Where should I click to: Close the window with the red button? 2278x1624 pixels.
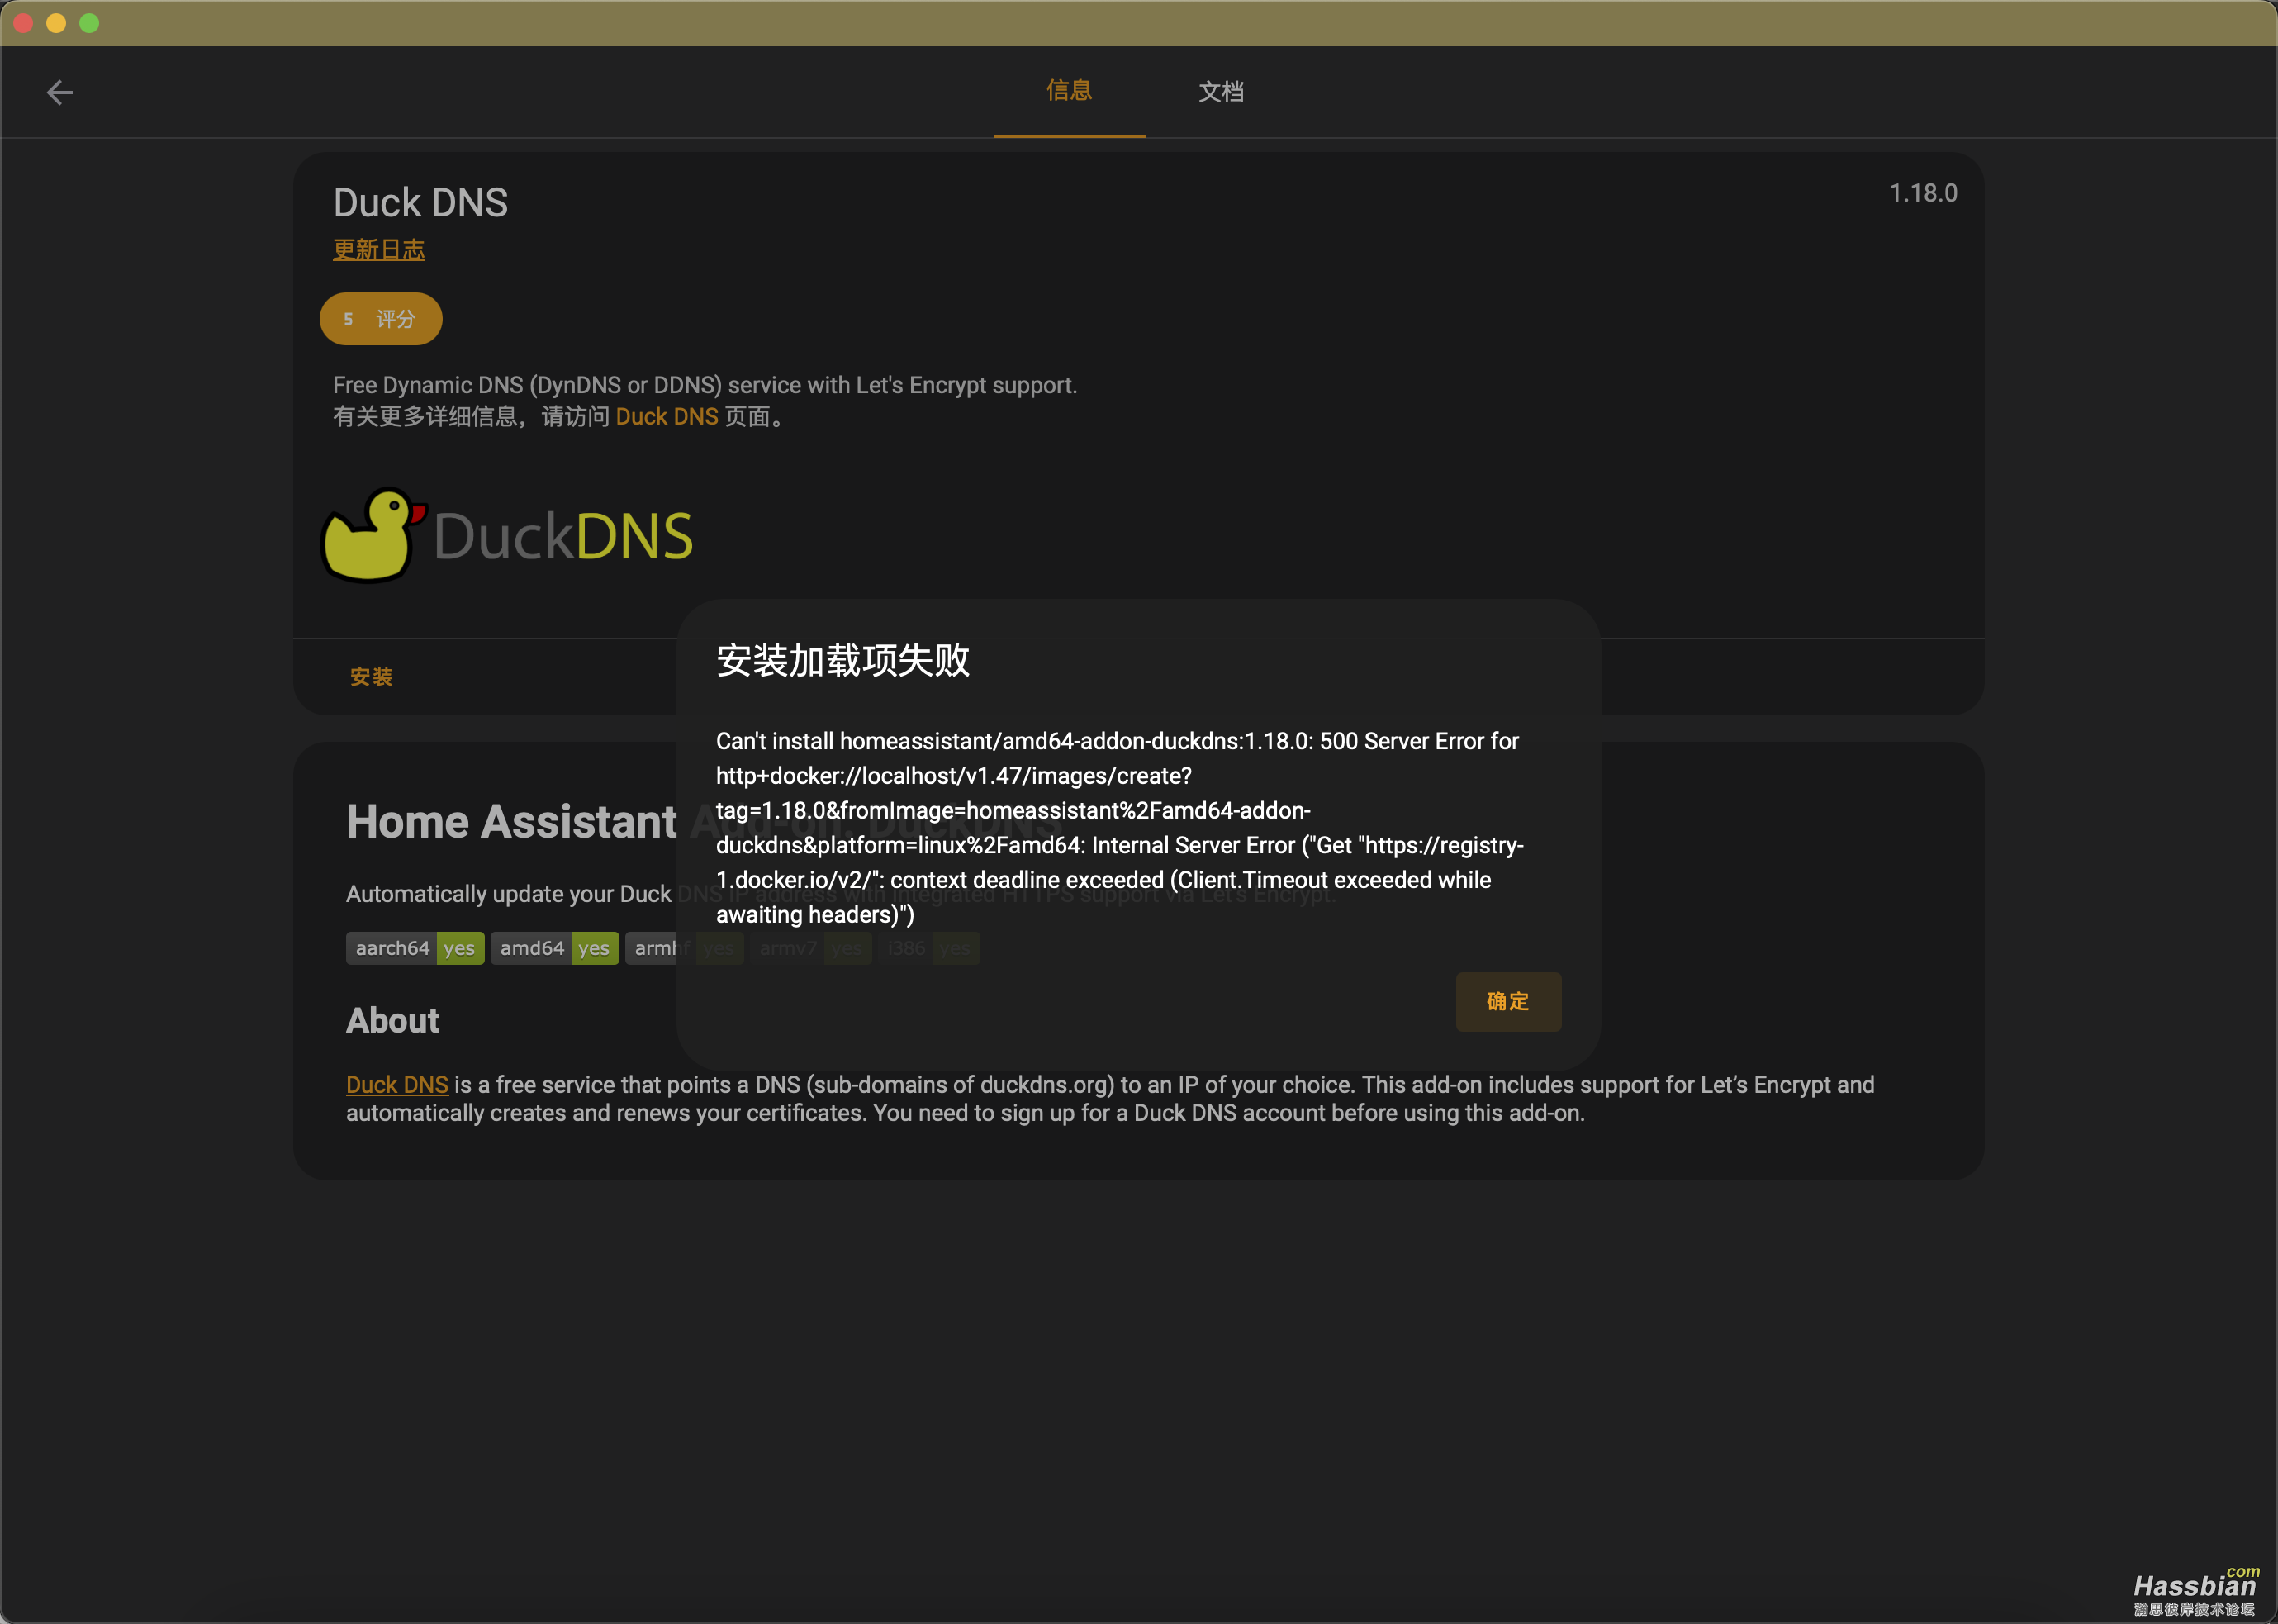[x=24, y=23]
